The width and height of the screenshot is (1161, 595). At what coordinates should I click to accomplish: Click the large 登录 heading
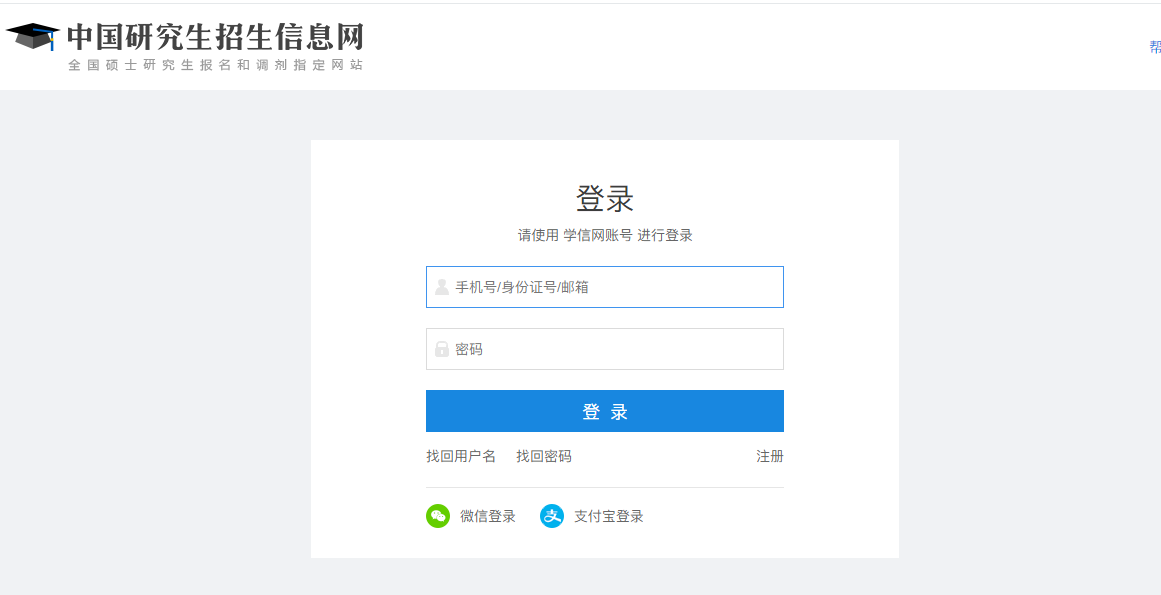(605, 199)
